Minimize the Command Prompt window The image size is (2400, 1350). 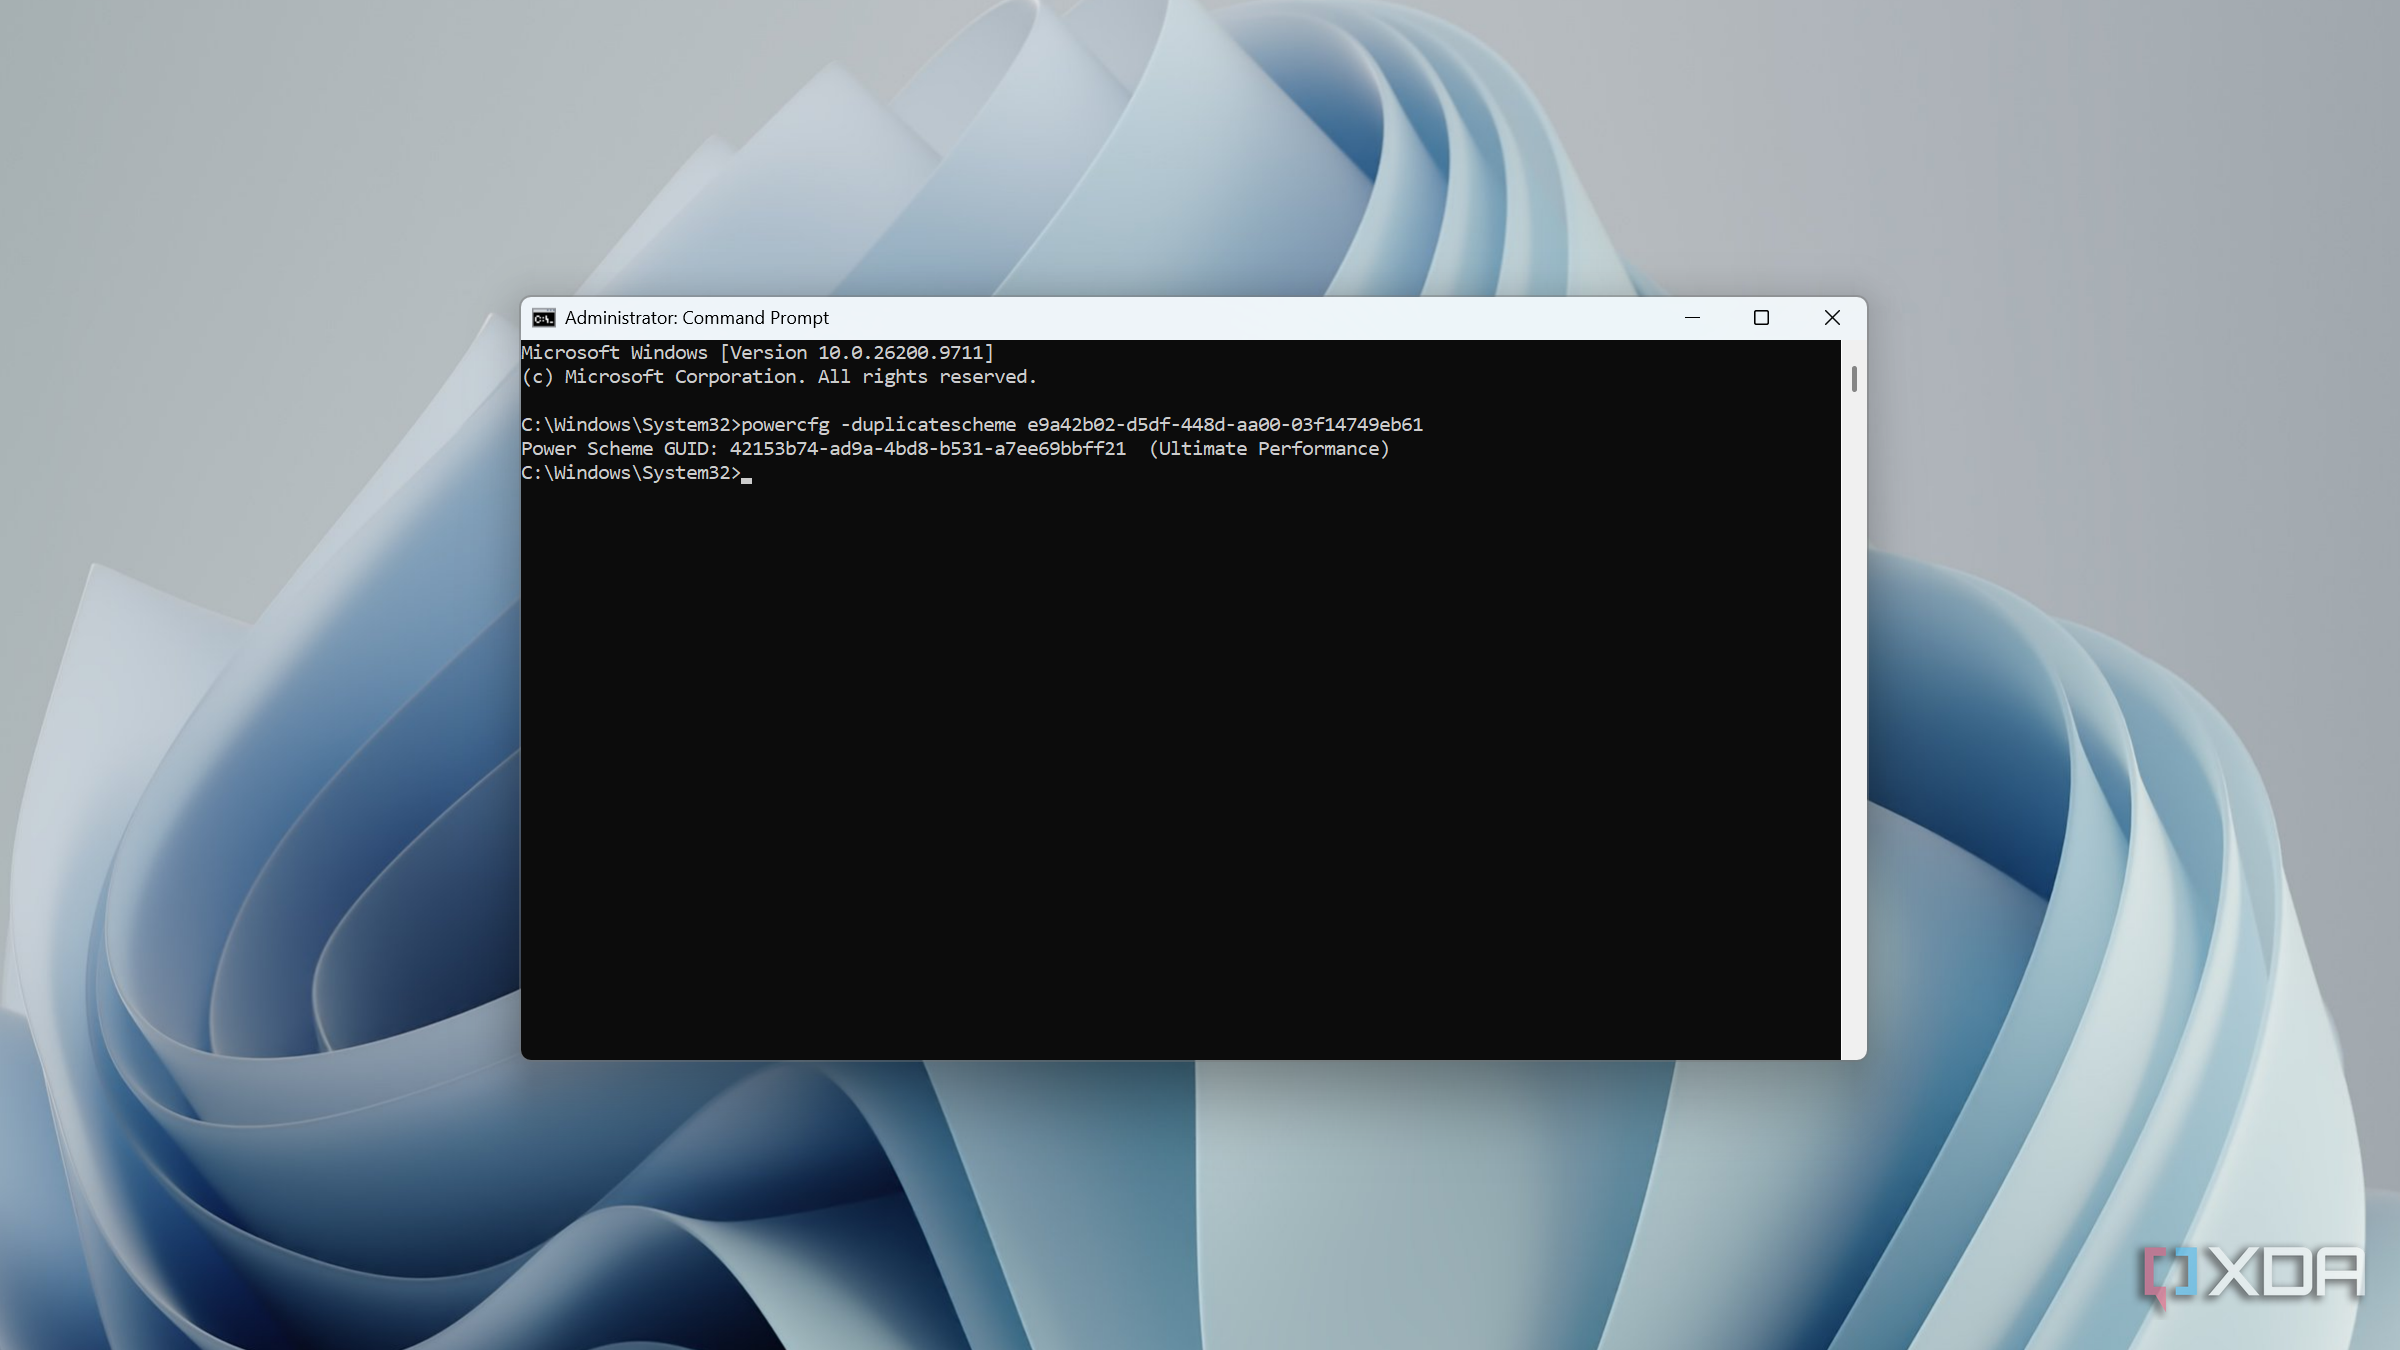coord(1692,318)
